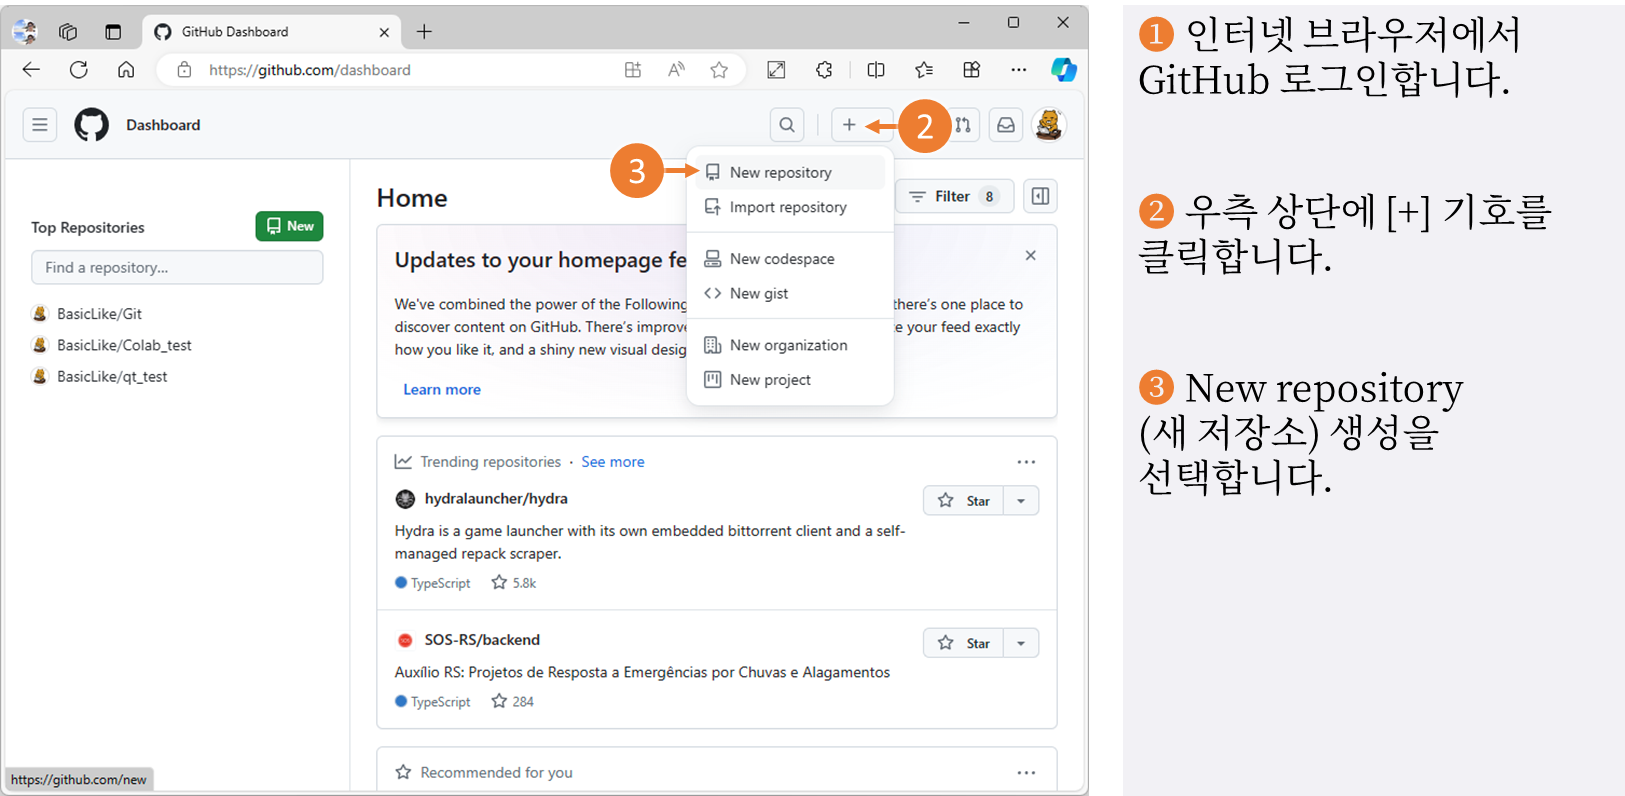Open a new browser tab

click(x=424, y=32)
